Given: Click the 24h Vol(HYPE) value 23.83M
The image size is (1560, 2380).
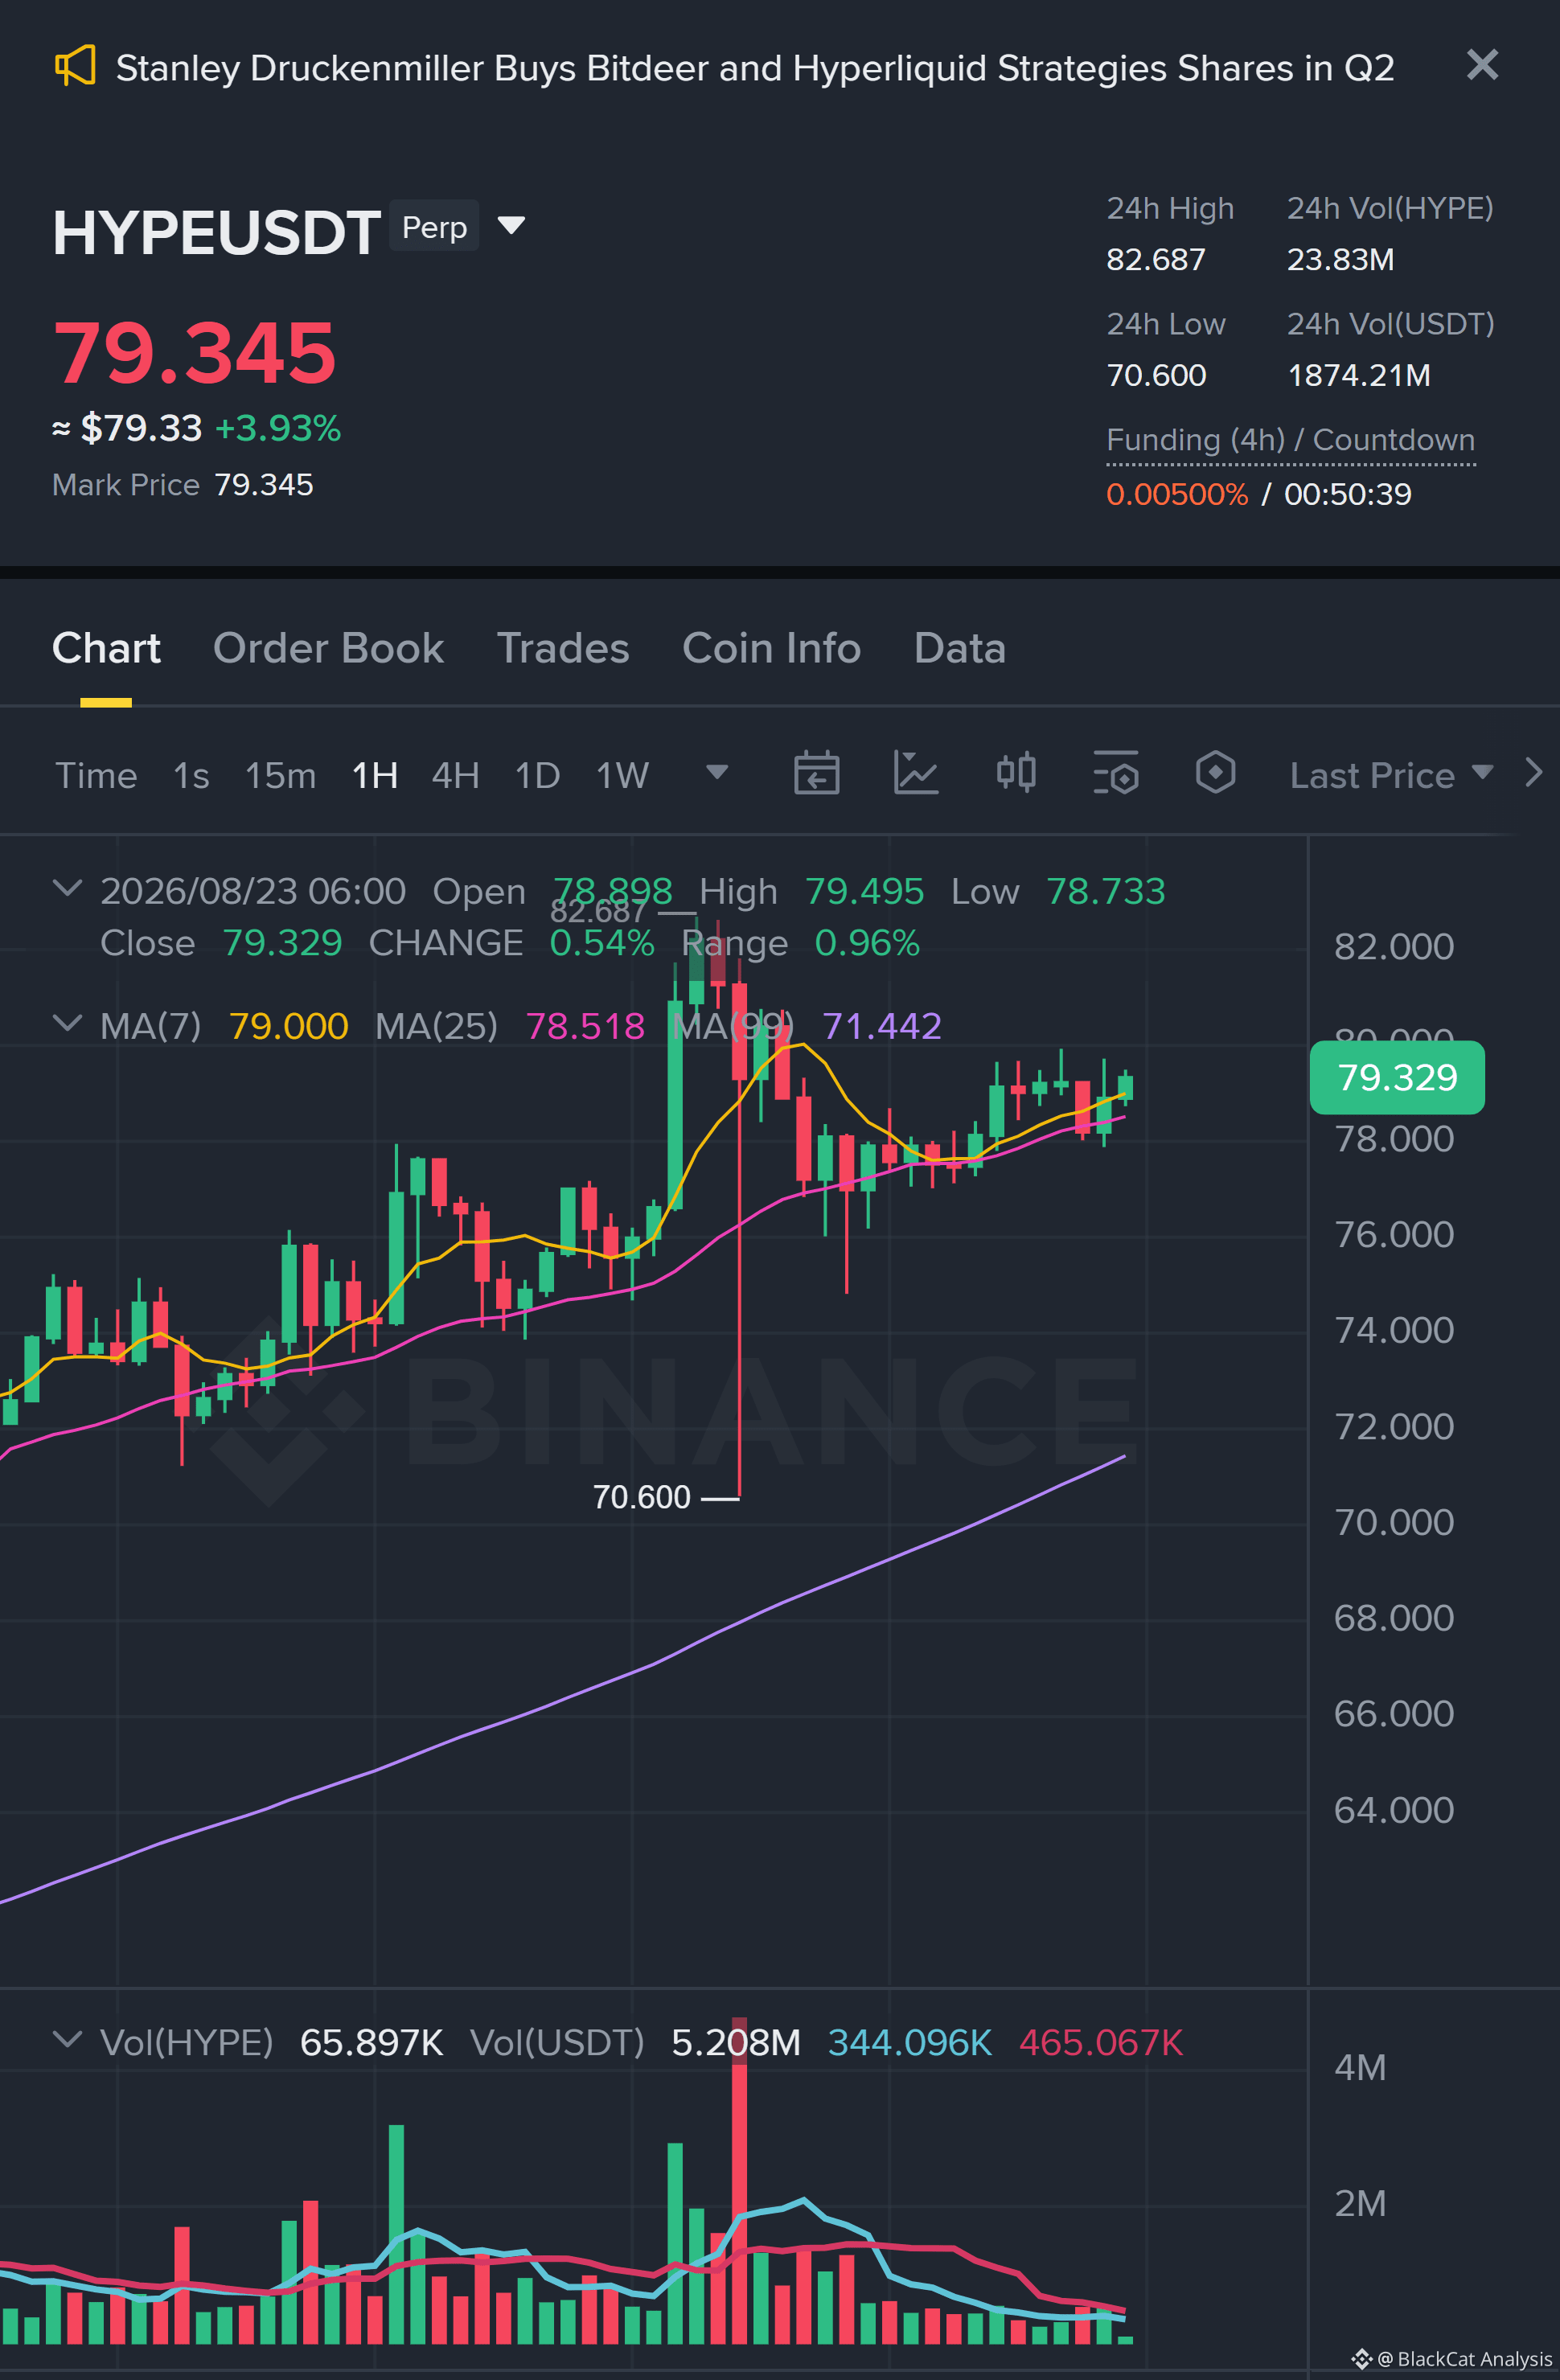Looking at the screenshot, I should [1340, 260].
